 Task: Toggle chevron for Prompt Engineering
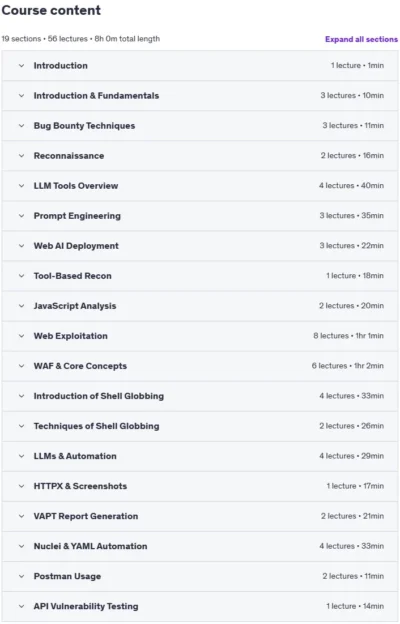click(x=21, y=216)
